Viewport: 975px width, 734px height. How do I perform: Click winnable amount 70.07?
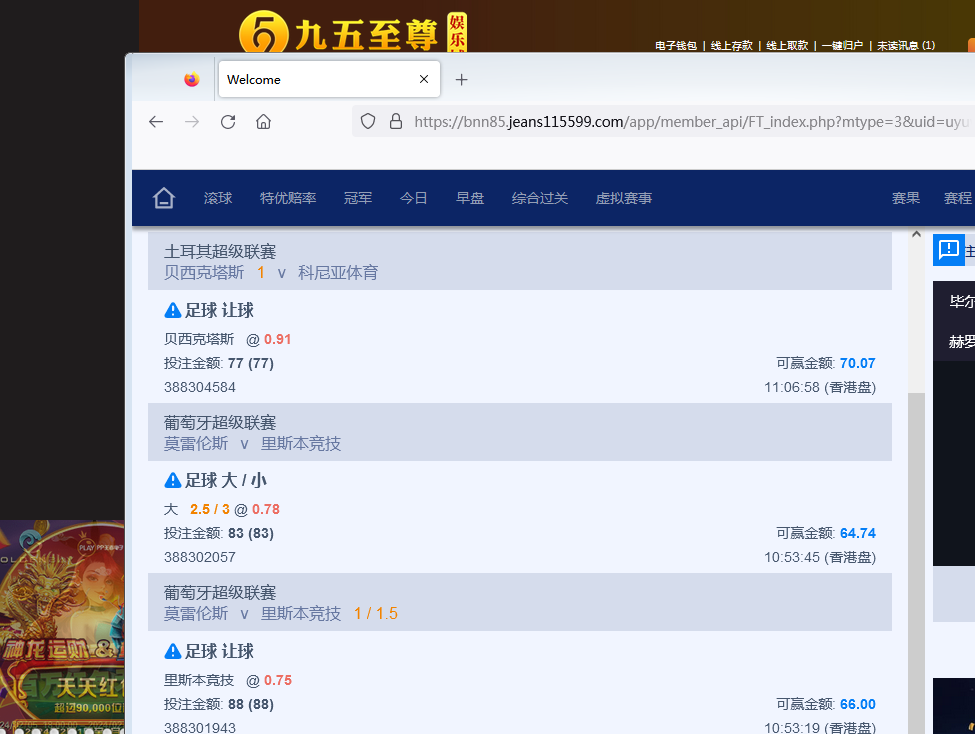pos(857,363)
